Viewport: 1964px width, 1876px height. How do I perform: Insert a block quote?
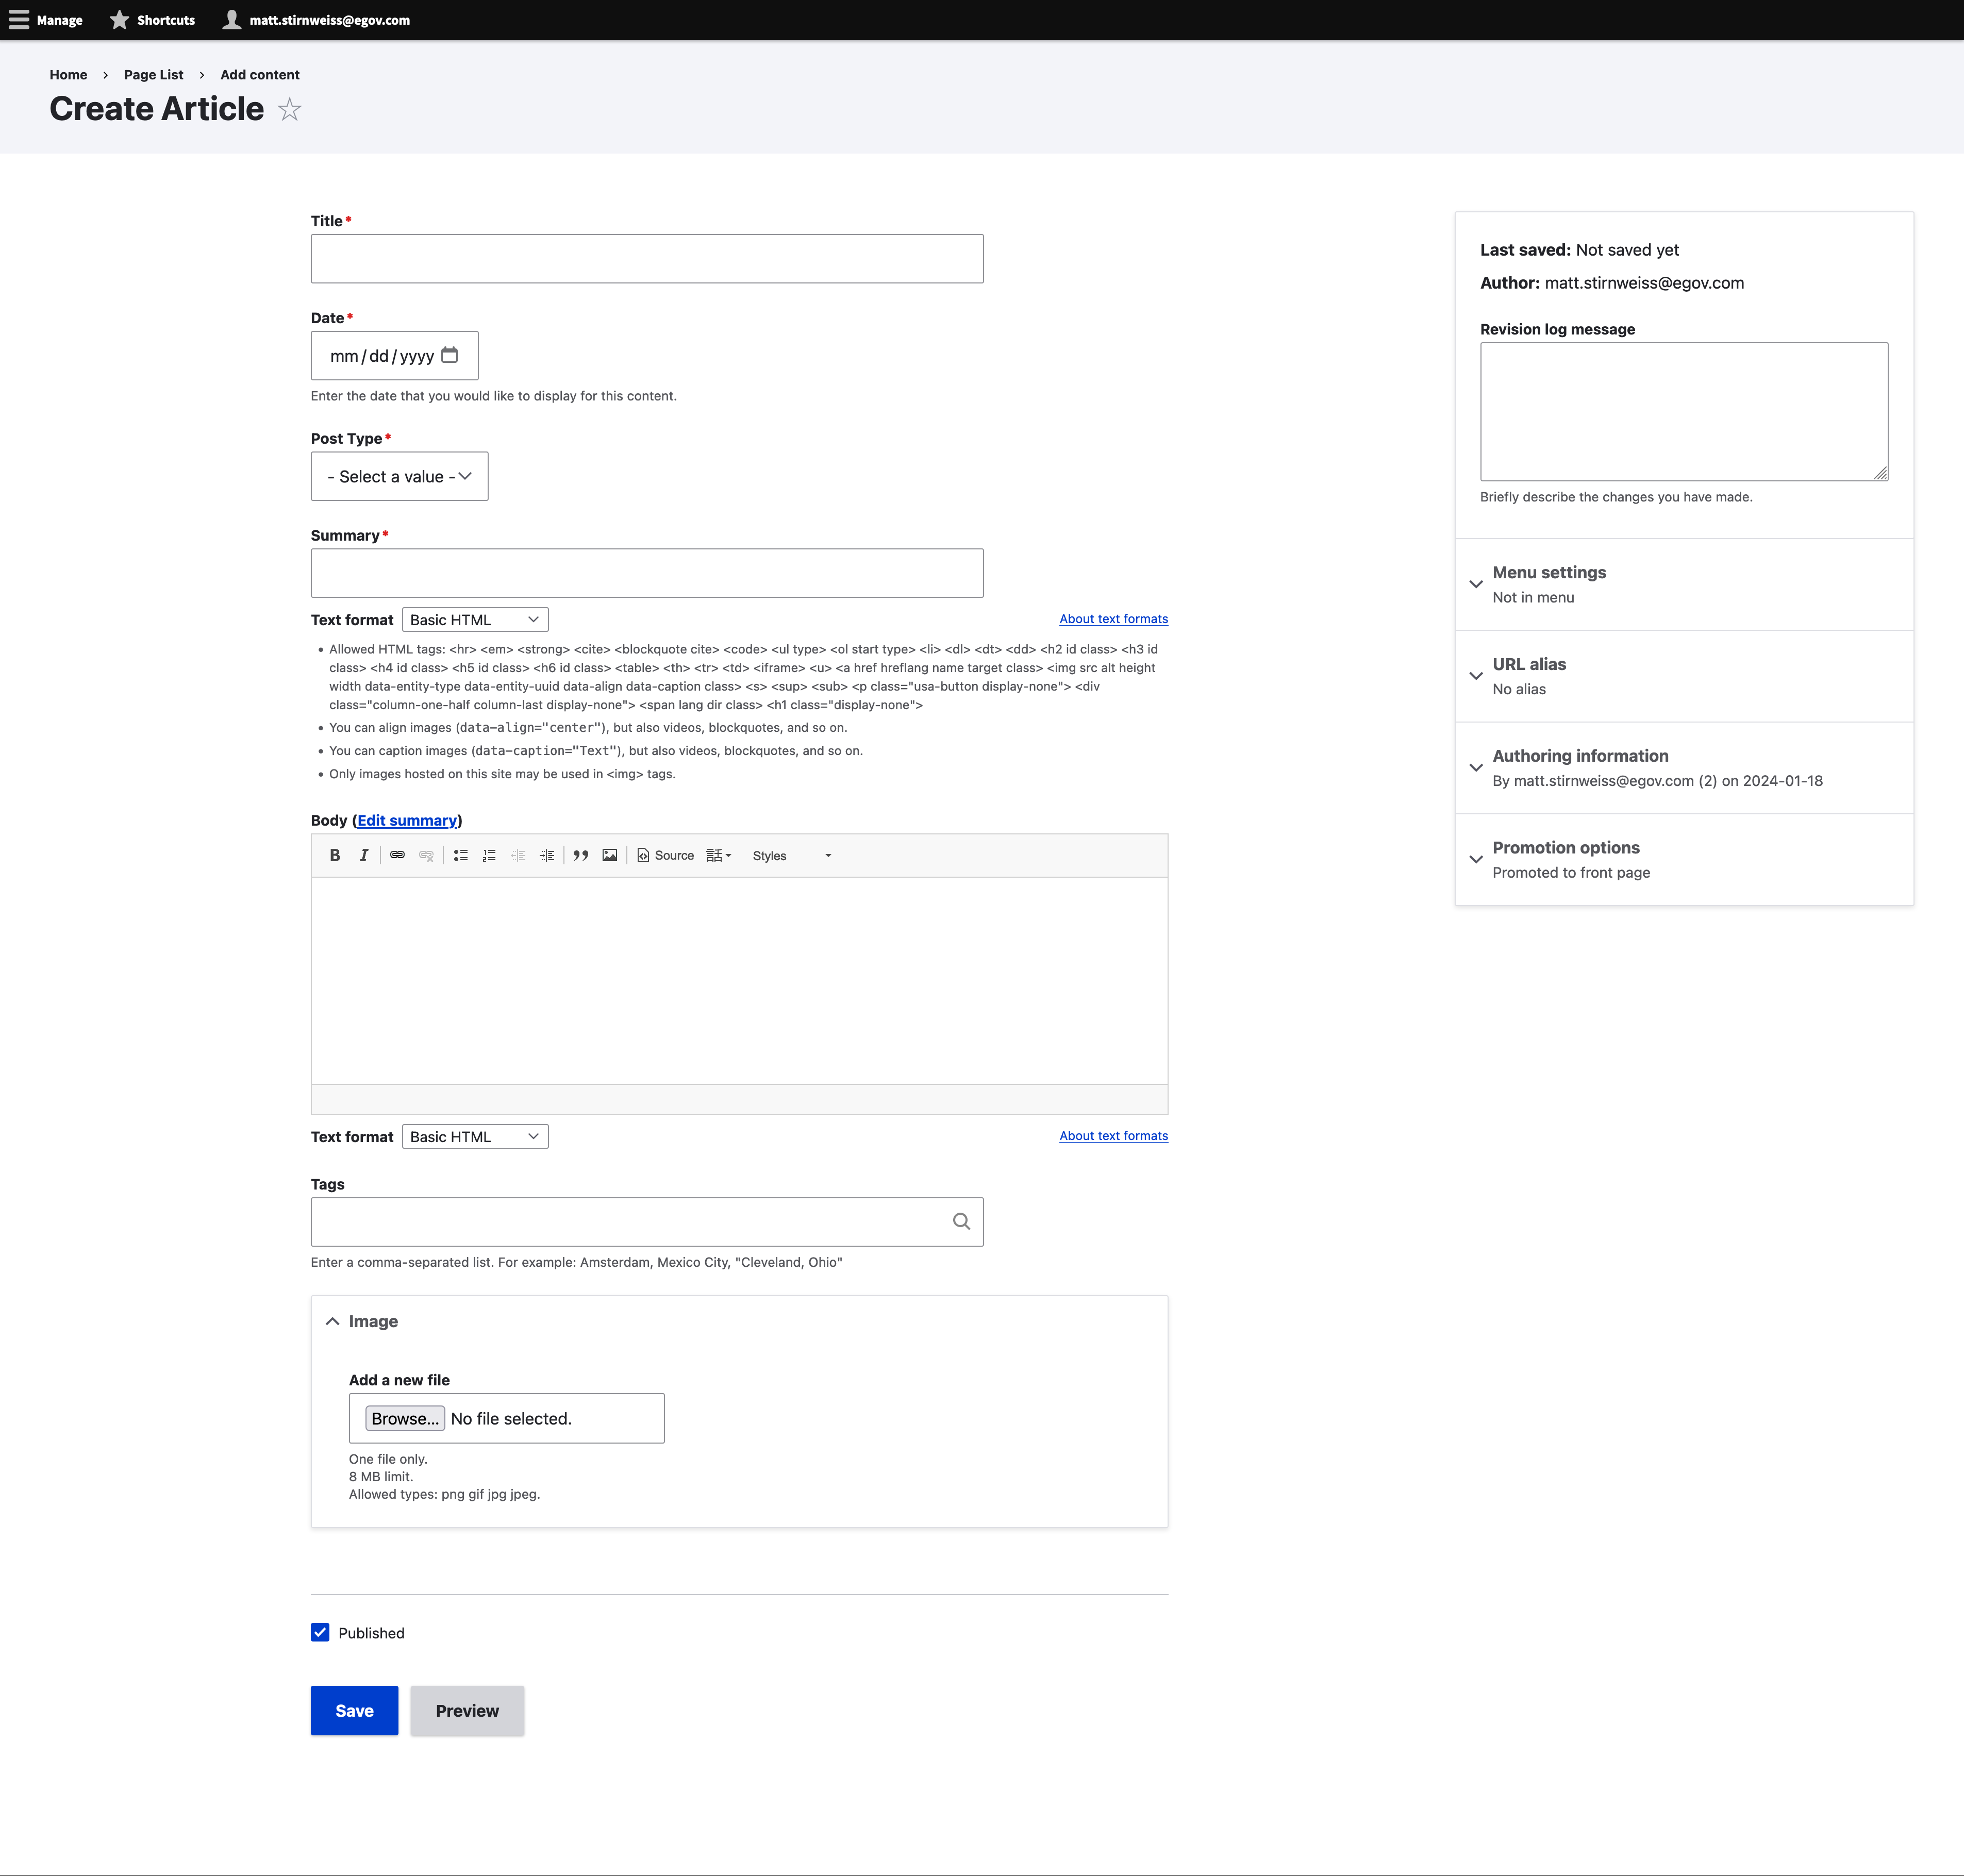(581, 855)
